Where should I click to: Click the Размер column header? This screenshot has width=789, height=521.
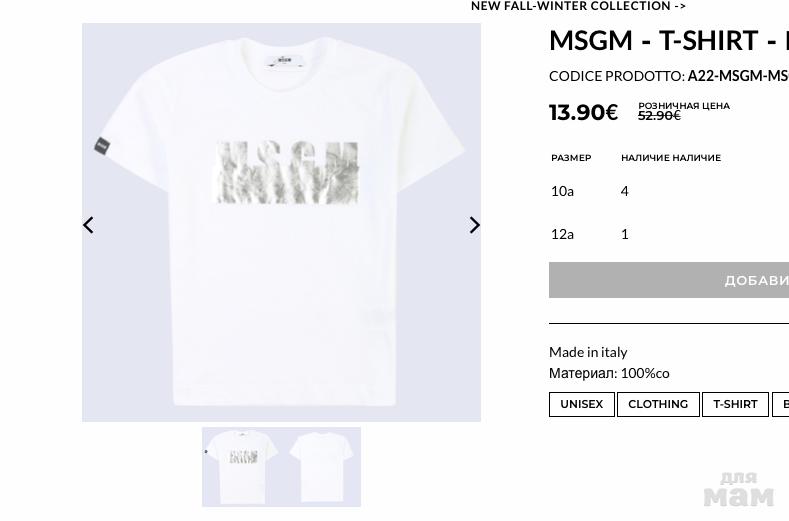571,158
